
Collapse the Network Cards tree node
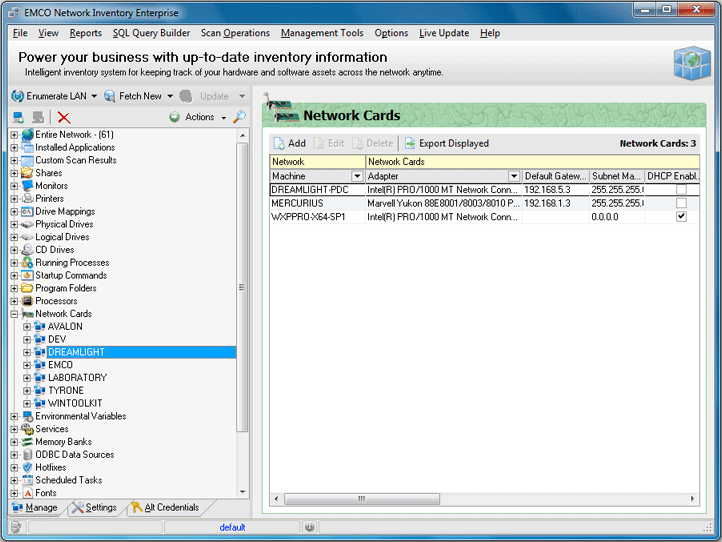[x=14, y=314]
